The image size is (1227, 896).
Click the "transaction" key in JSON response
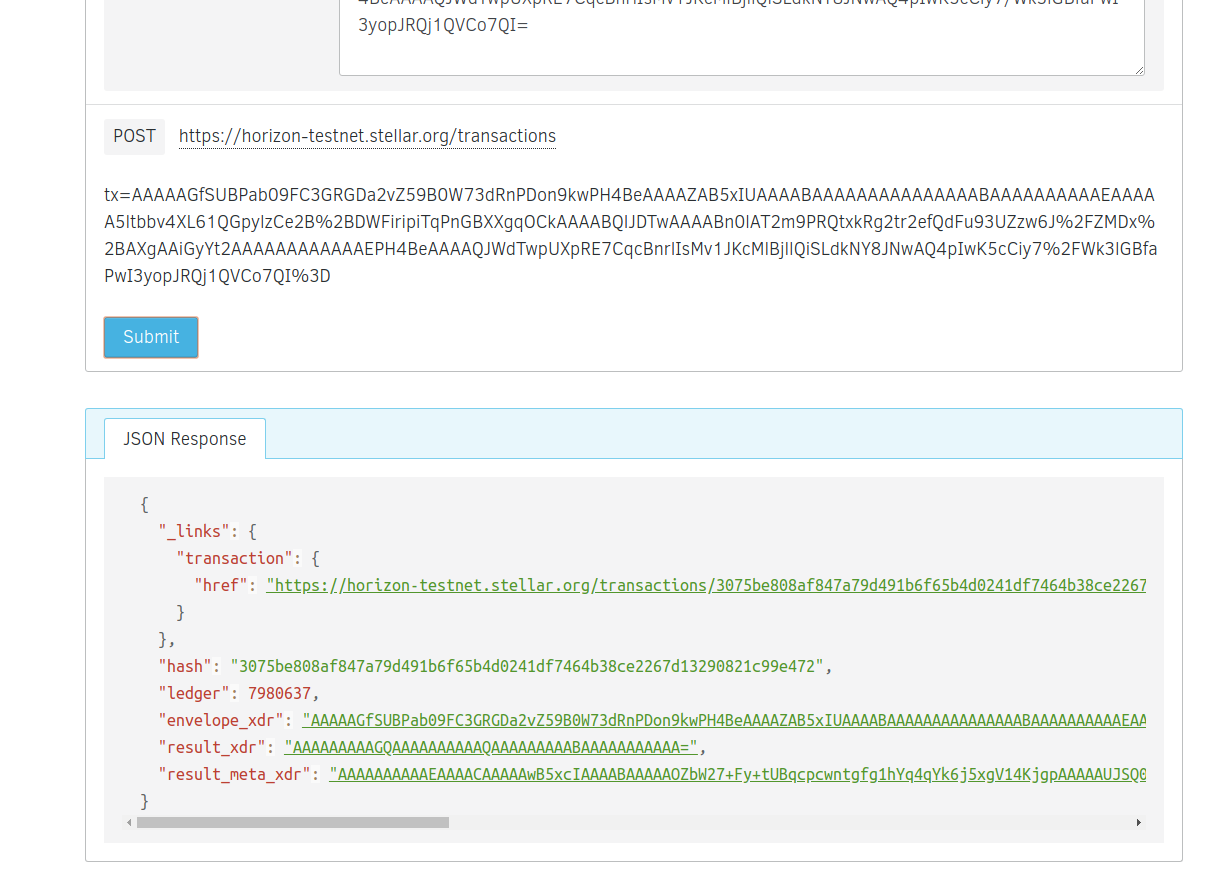pos(235,558)
